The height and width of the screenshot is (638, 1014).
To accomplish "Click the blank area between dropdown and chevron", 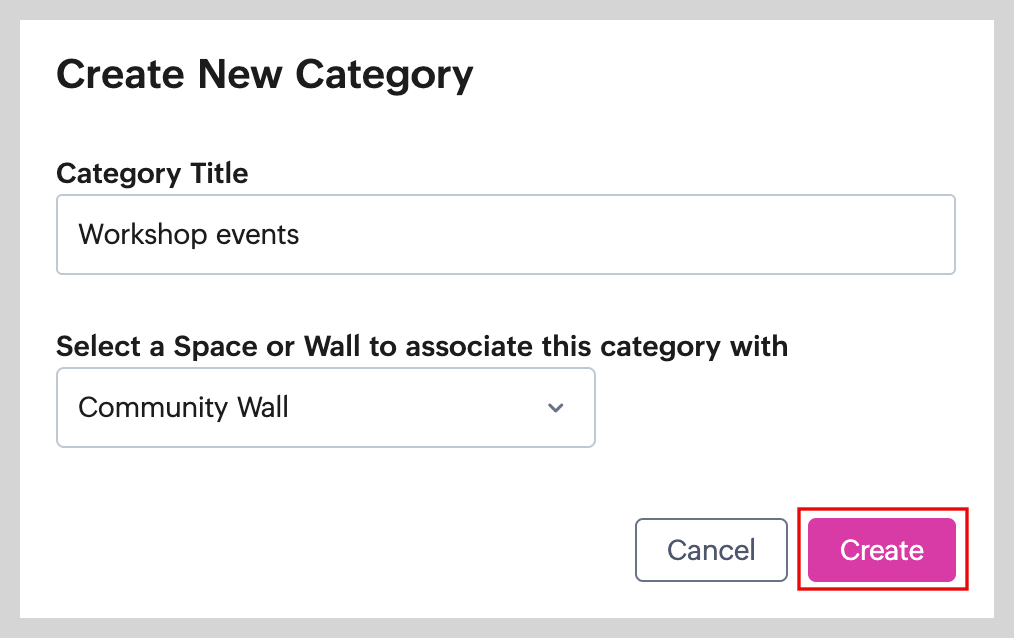I will (x=420, y=408).
